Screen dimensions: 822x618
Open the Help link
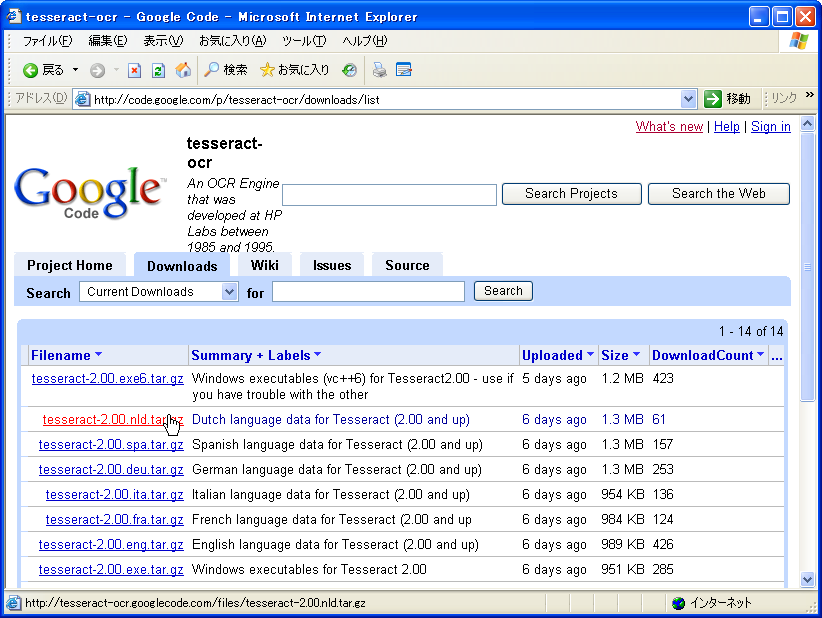tap(727, 126)
